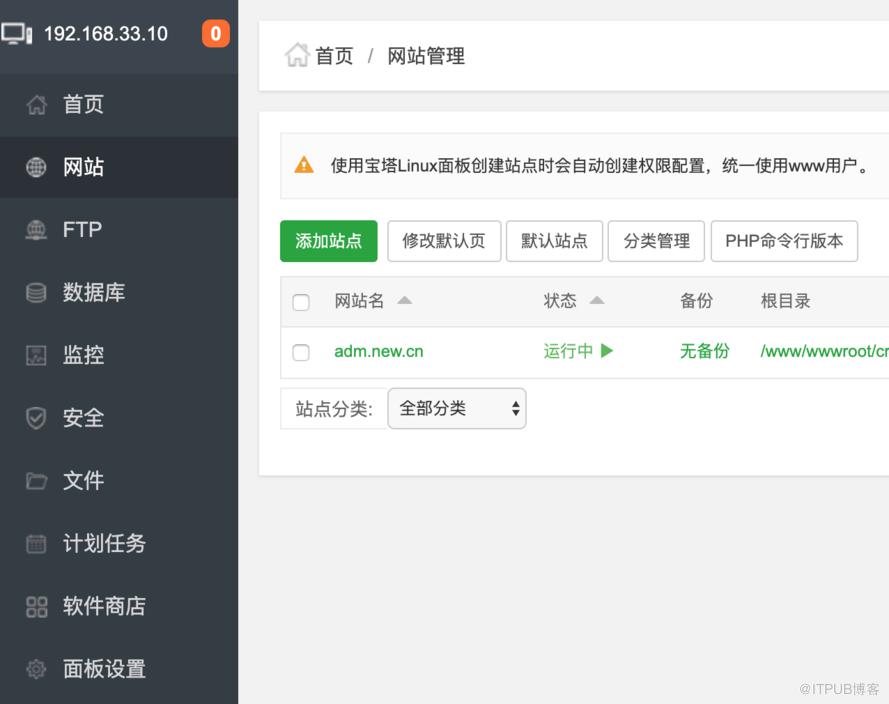Click the 无备份 backup link
Screen dimensions: 889x704
(x=705, y=351)
